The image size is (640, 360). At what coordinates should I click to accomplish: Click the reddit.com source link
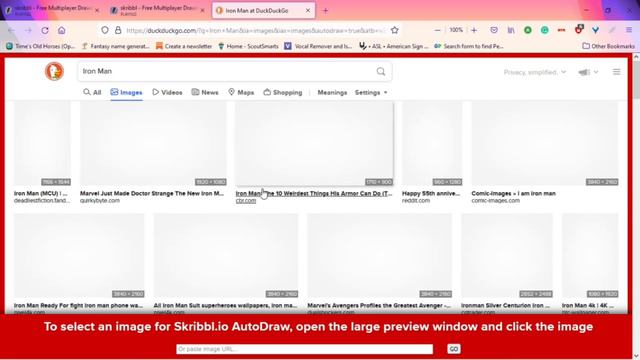tap(416, 201)
